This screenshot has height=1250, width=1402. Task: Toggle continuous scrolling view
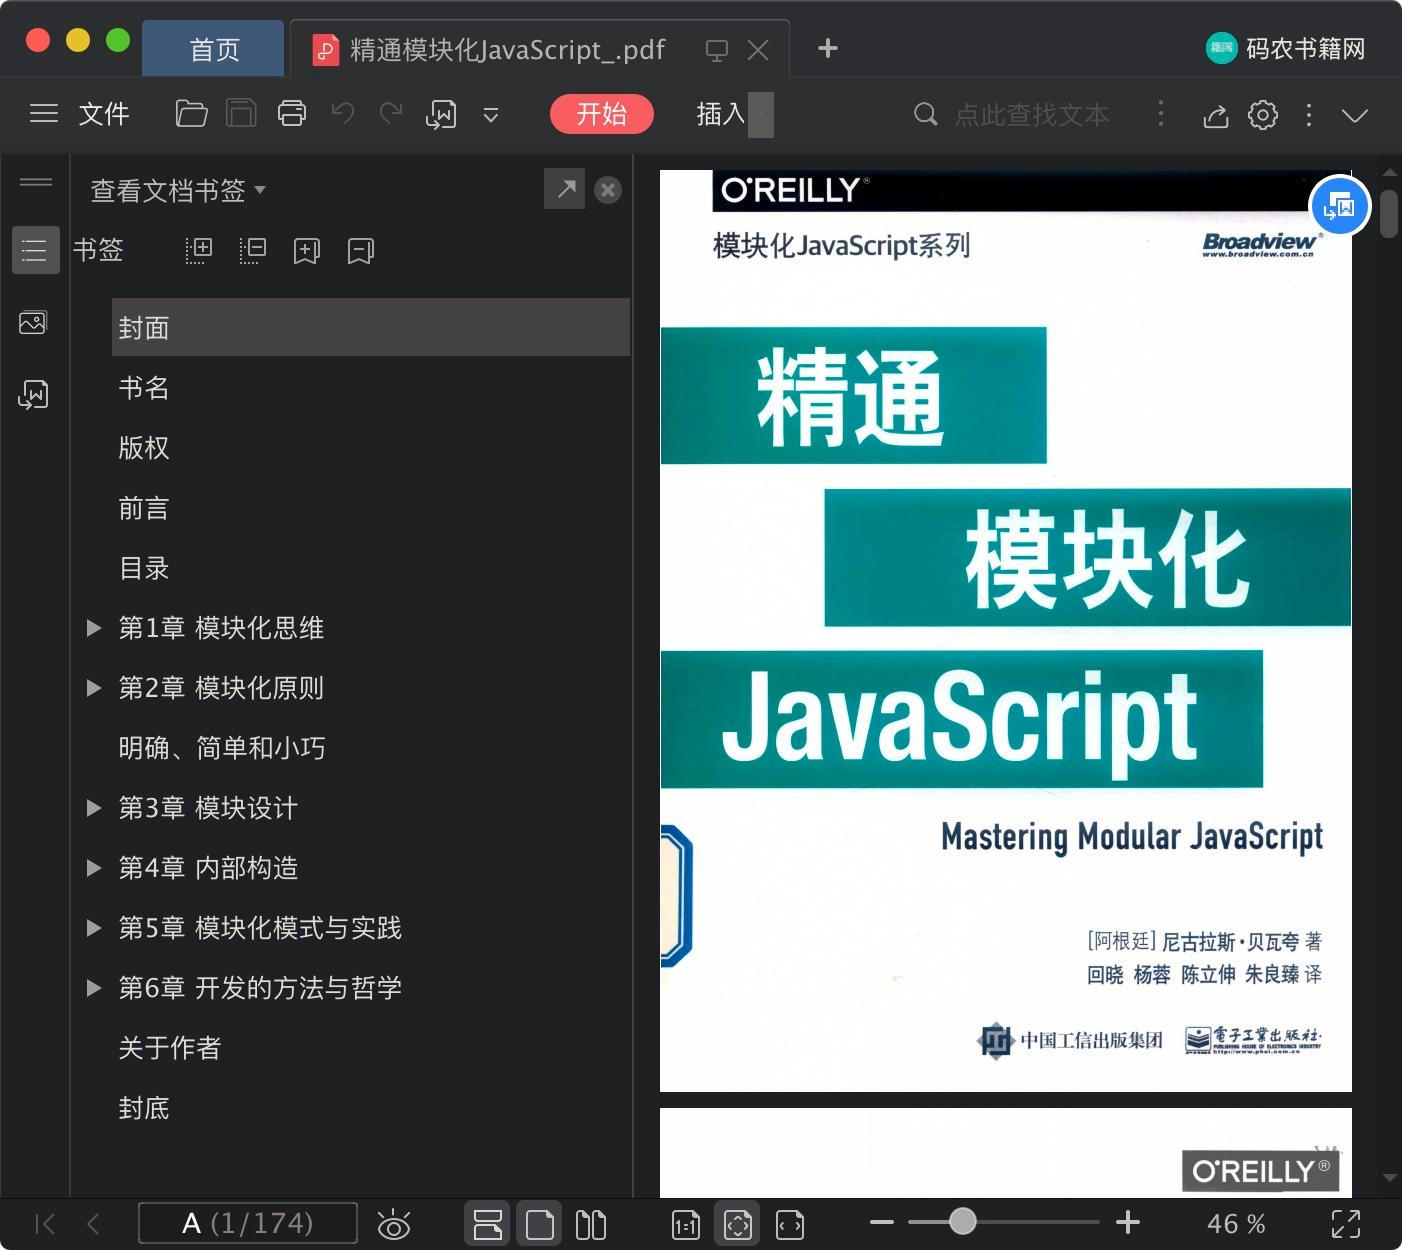tap(488, 1224)
